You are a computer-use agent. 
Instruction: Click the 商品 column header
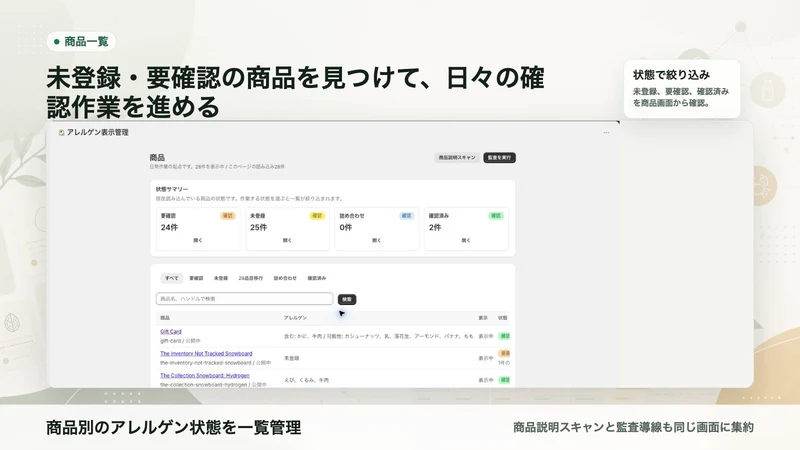coord(165,318)
